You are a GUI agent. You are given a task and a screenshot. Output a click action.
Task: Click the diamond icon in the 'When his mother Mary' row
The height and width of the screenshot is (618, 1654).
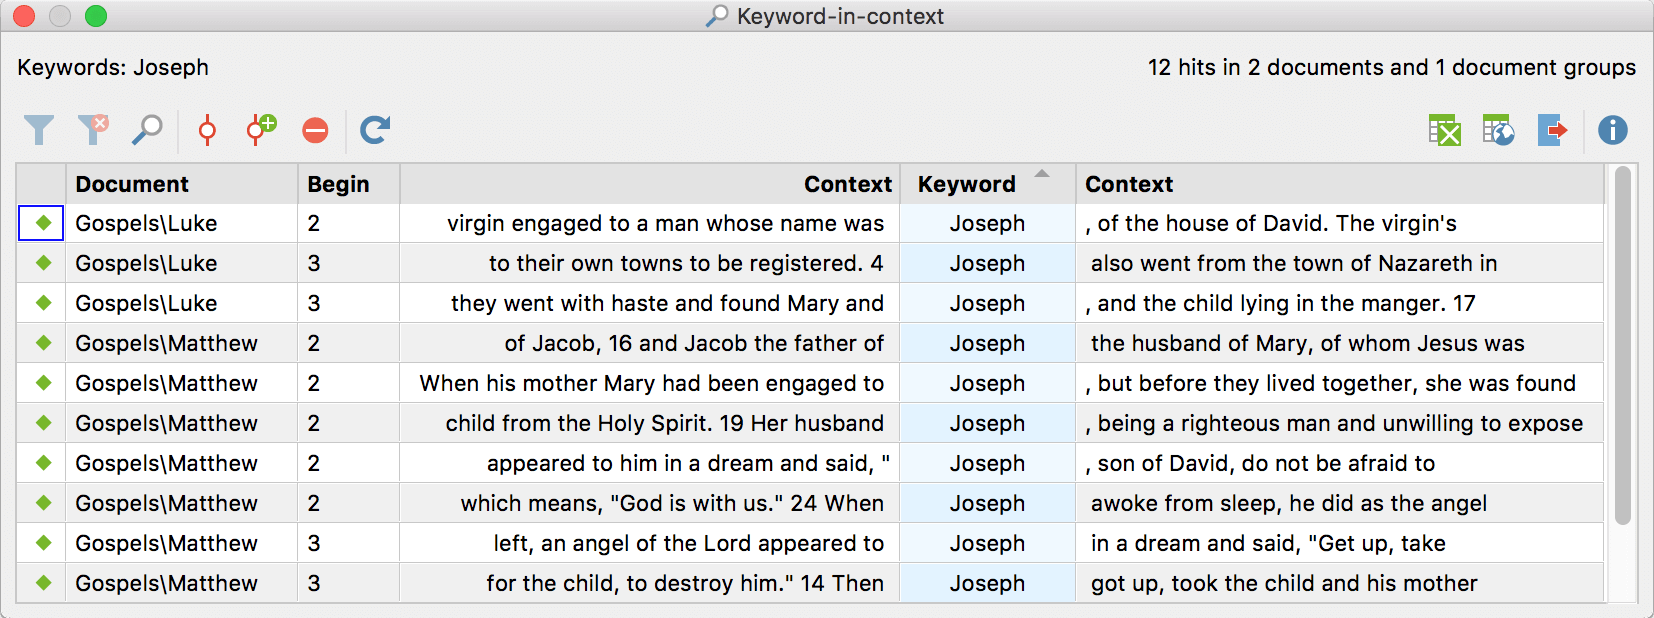(43, 383)
